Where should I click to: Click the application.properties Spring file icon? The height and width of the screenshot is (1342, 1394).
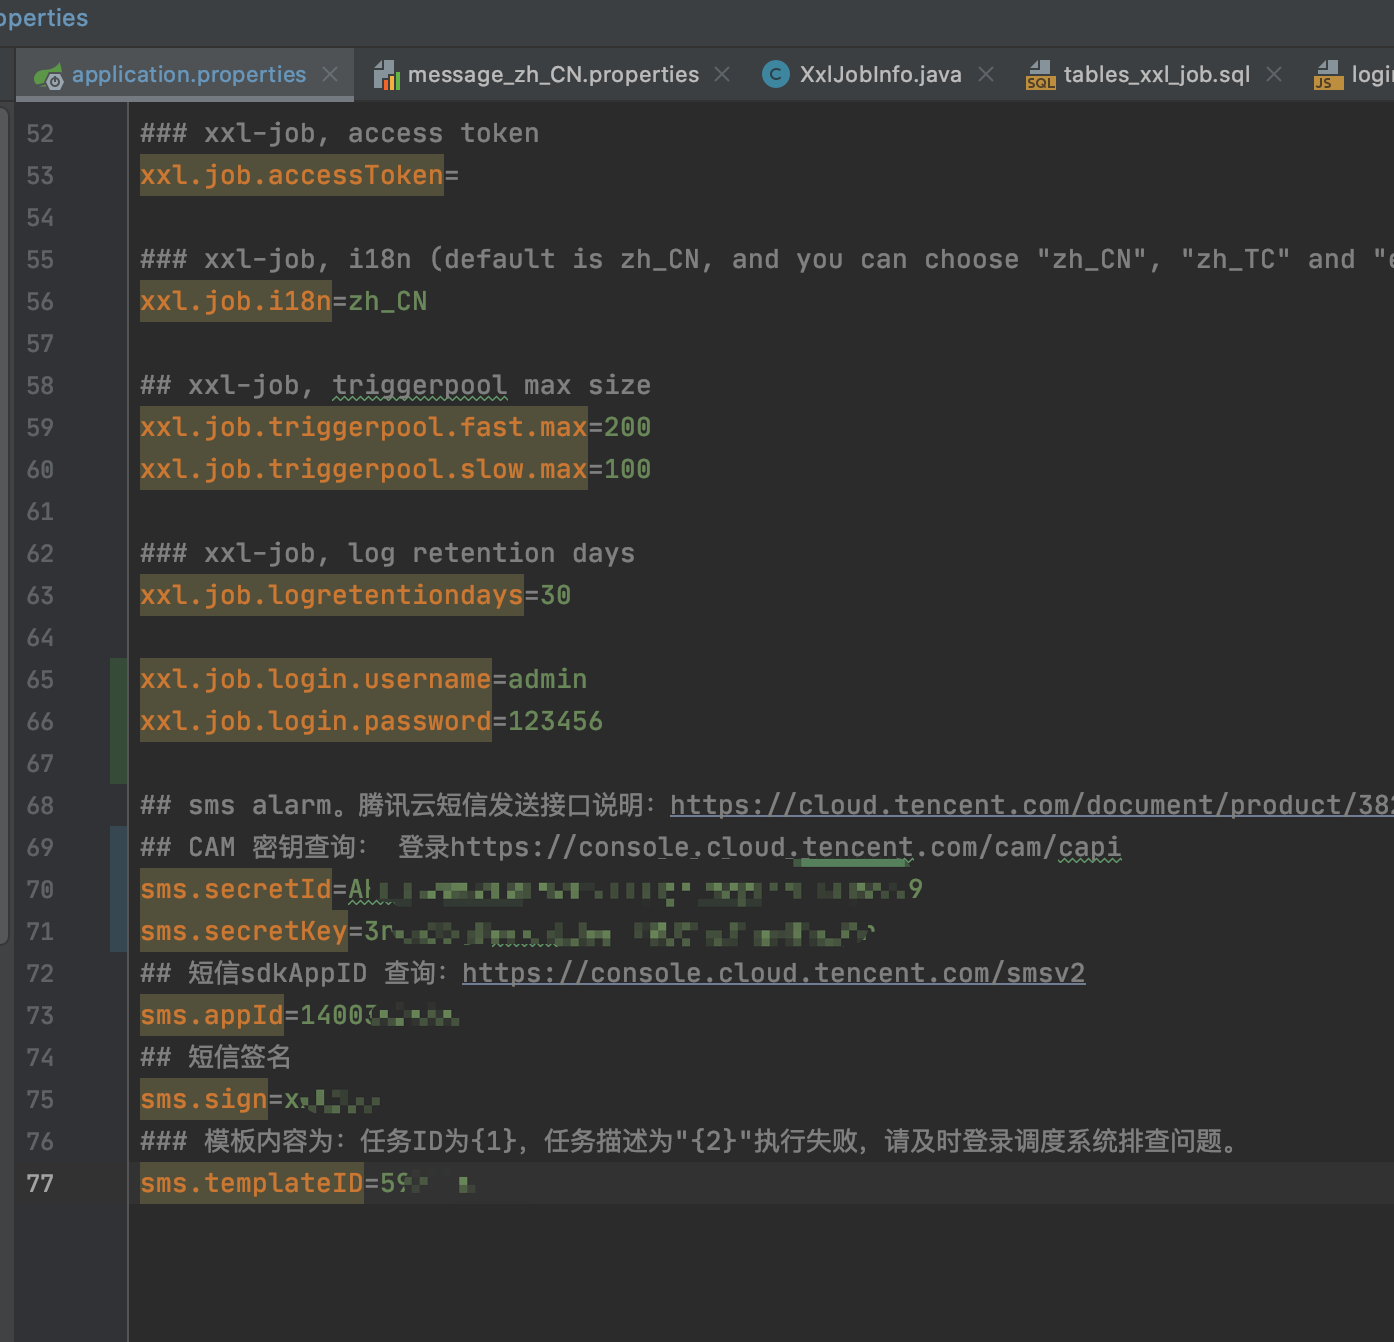point(48,76)
